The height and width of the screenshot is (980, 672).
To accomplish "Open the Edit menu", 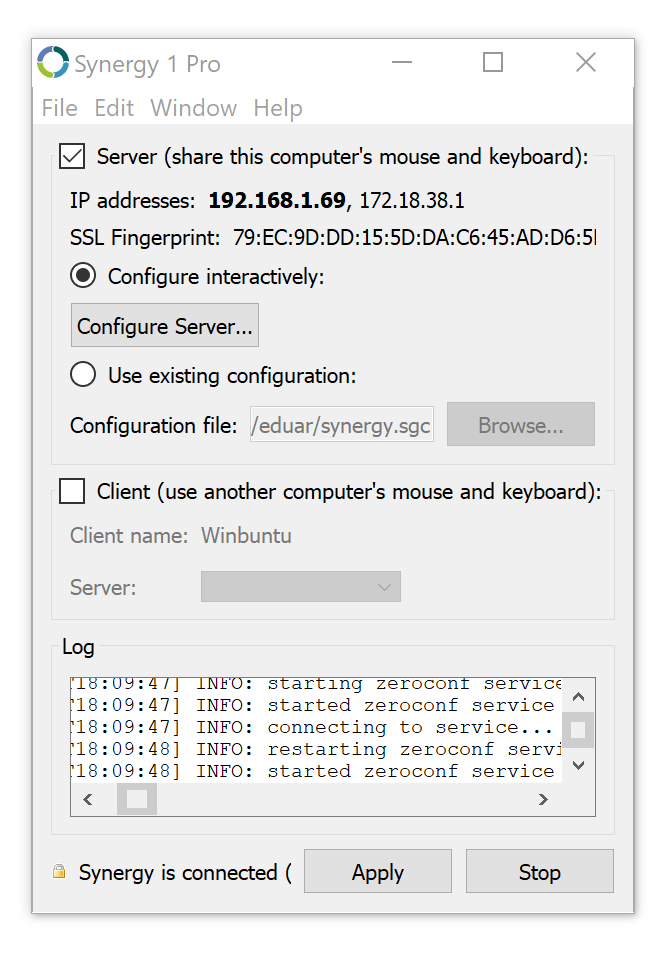I will [x=114, y=108].
